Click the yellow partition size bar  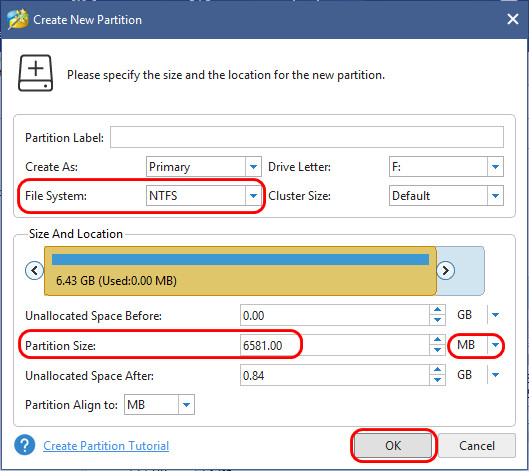pos(240,271)
